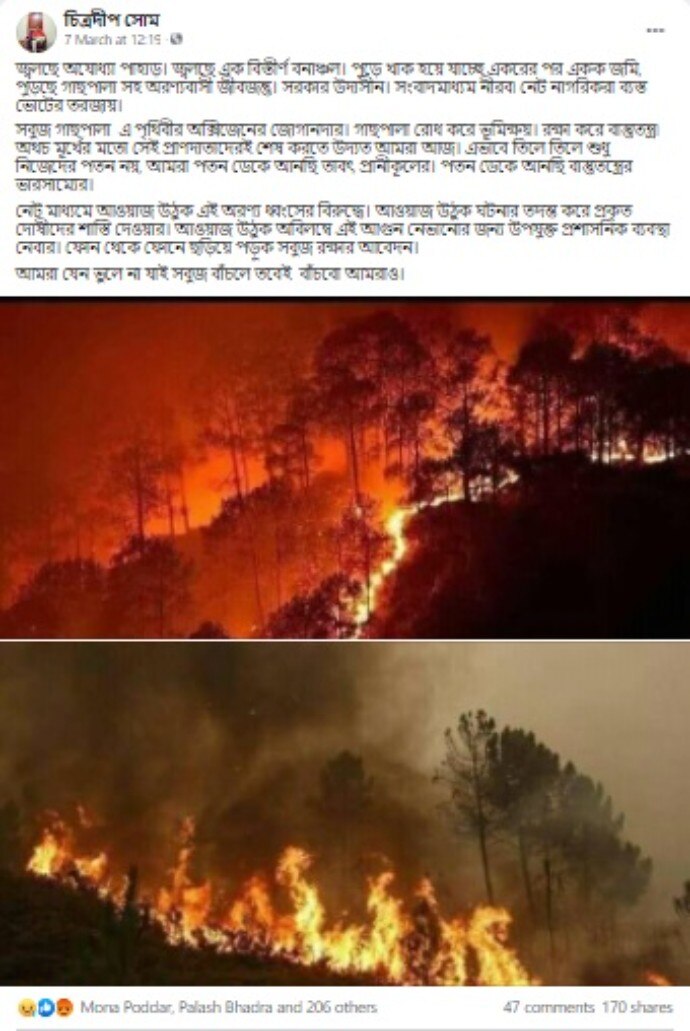Screen dimensions: 690x1031
Task: Open the smoky hillside flames photo
Action: tap(345, 813)
